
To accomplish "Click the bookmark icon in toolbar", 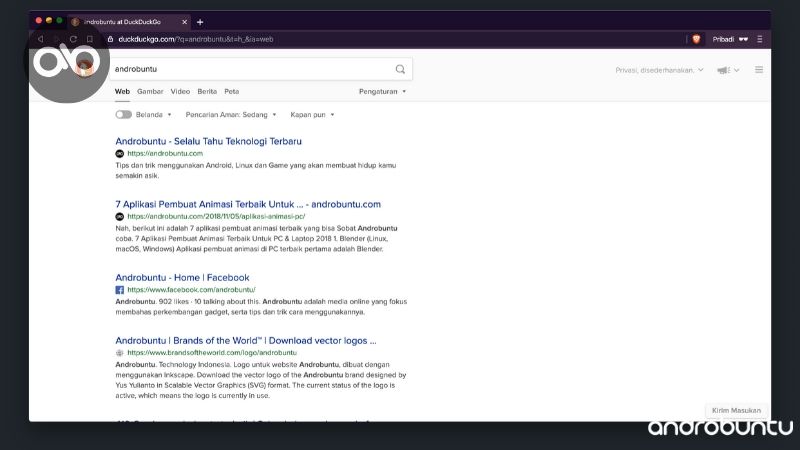I will click(x=90, y=39).
